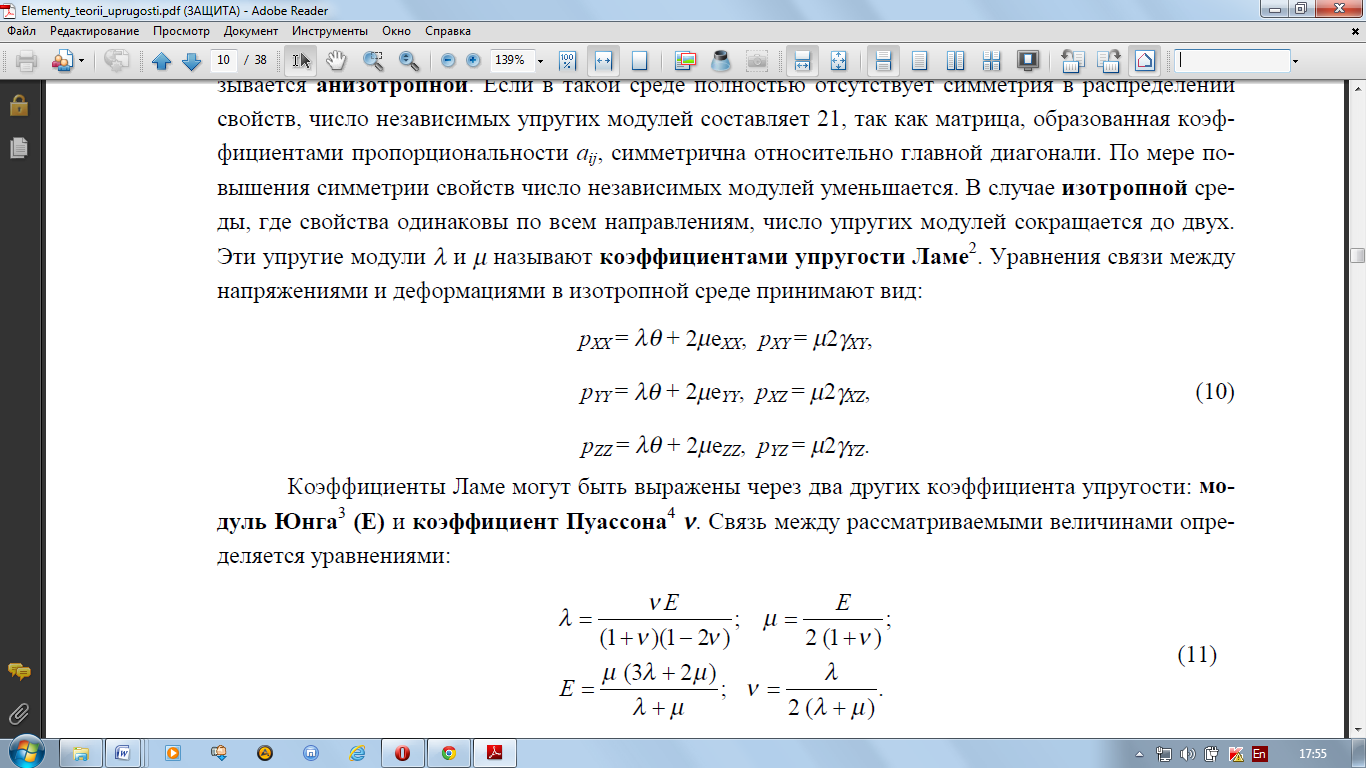Open Microsoft Word from taskbar
This screenshot has width=1366, height=768.
[125, 752]
